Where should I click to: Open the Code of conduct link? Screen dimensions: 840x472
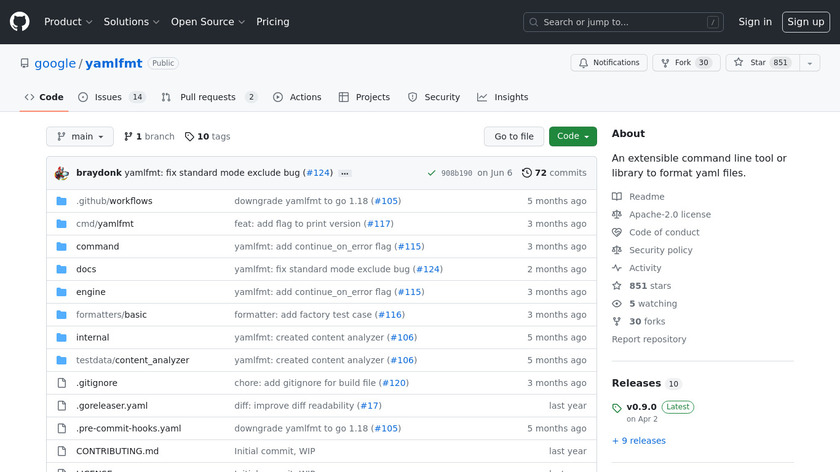(x=655, y=232)
